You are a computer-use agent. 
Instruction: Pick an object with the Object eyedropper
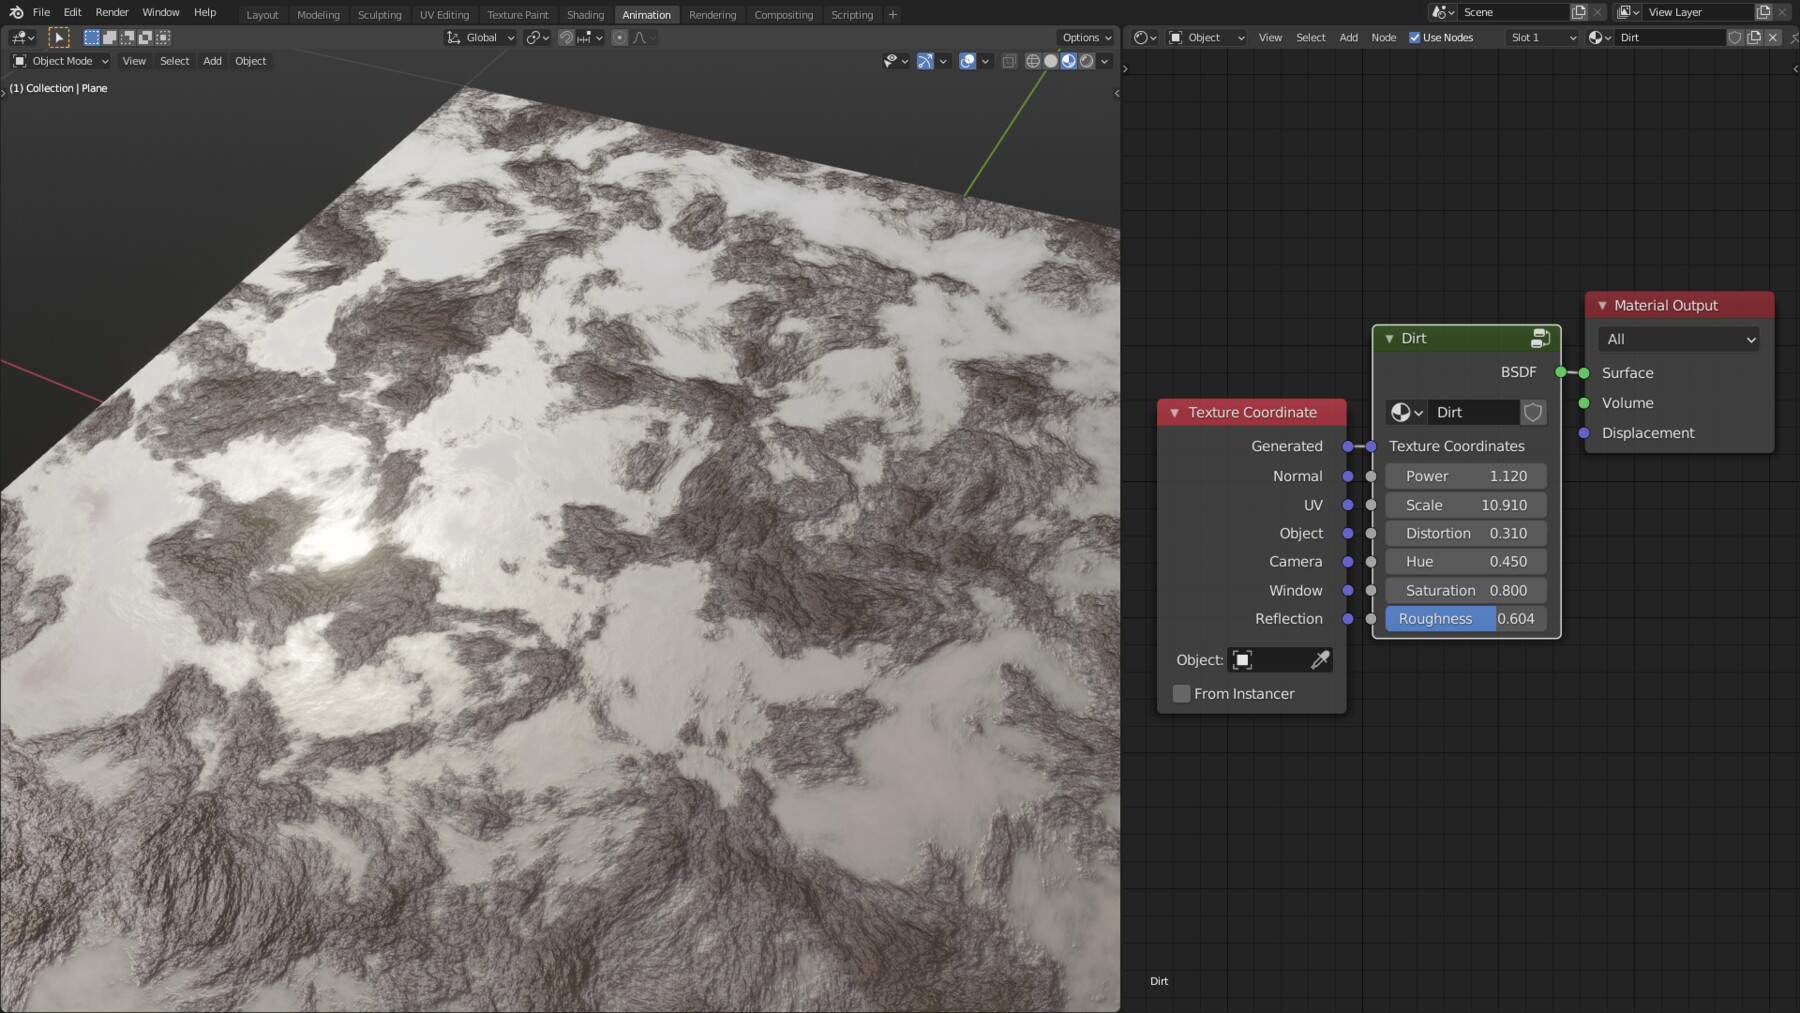click(1320, 660)
